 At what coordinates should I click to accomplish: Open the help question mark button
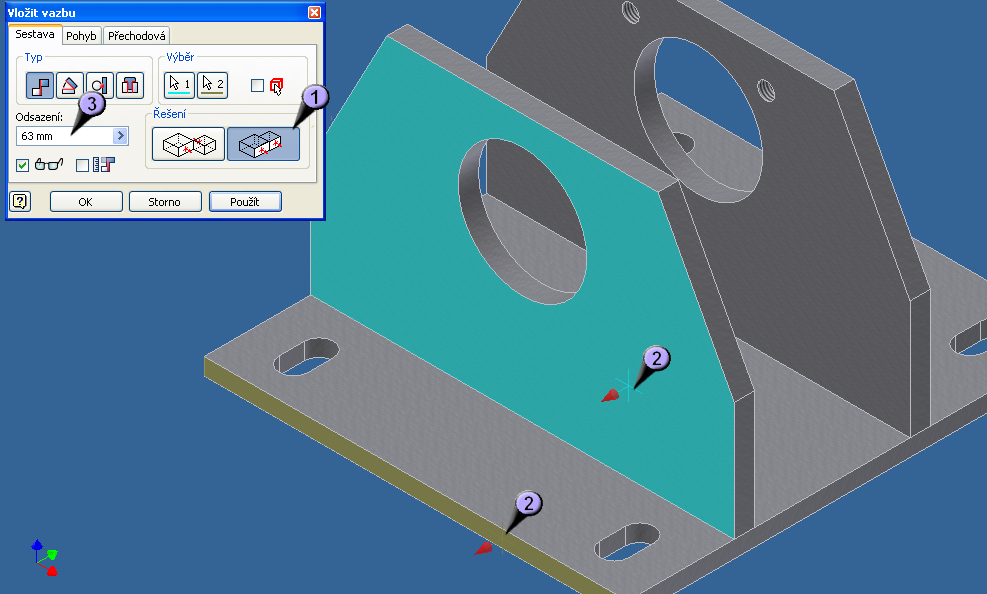(x=21, y=201)
